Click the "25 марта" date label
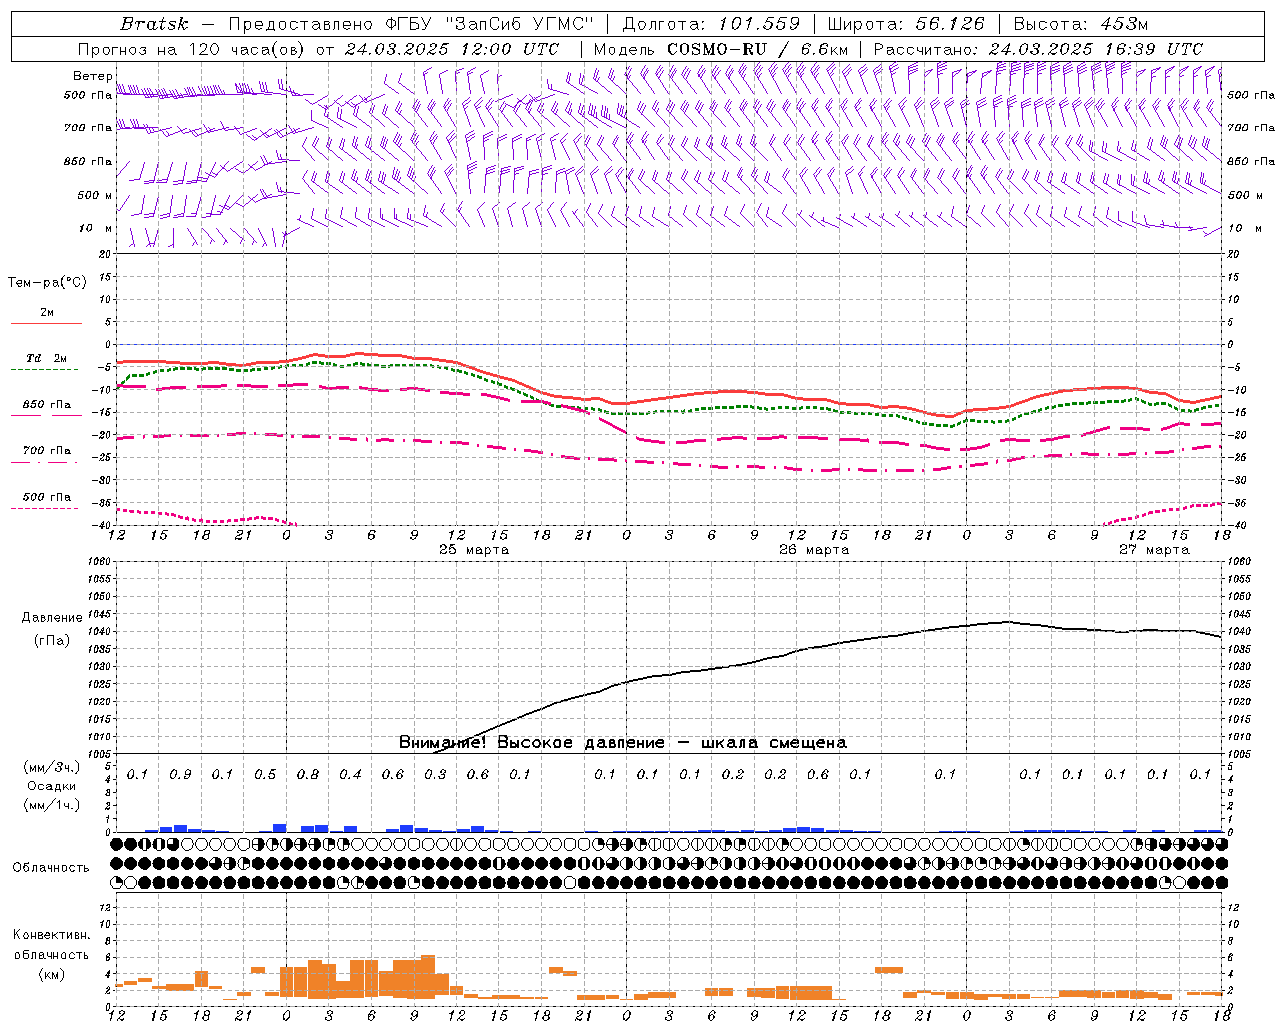 pos(474,550)
